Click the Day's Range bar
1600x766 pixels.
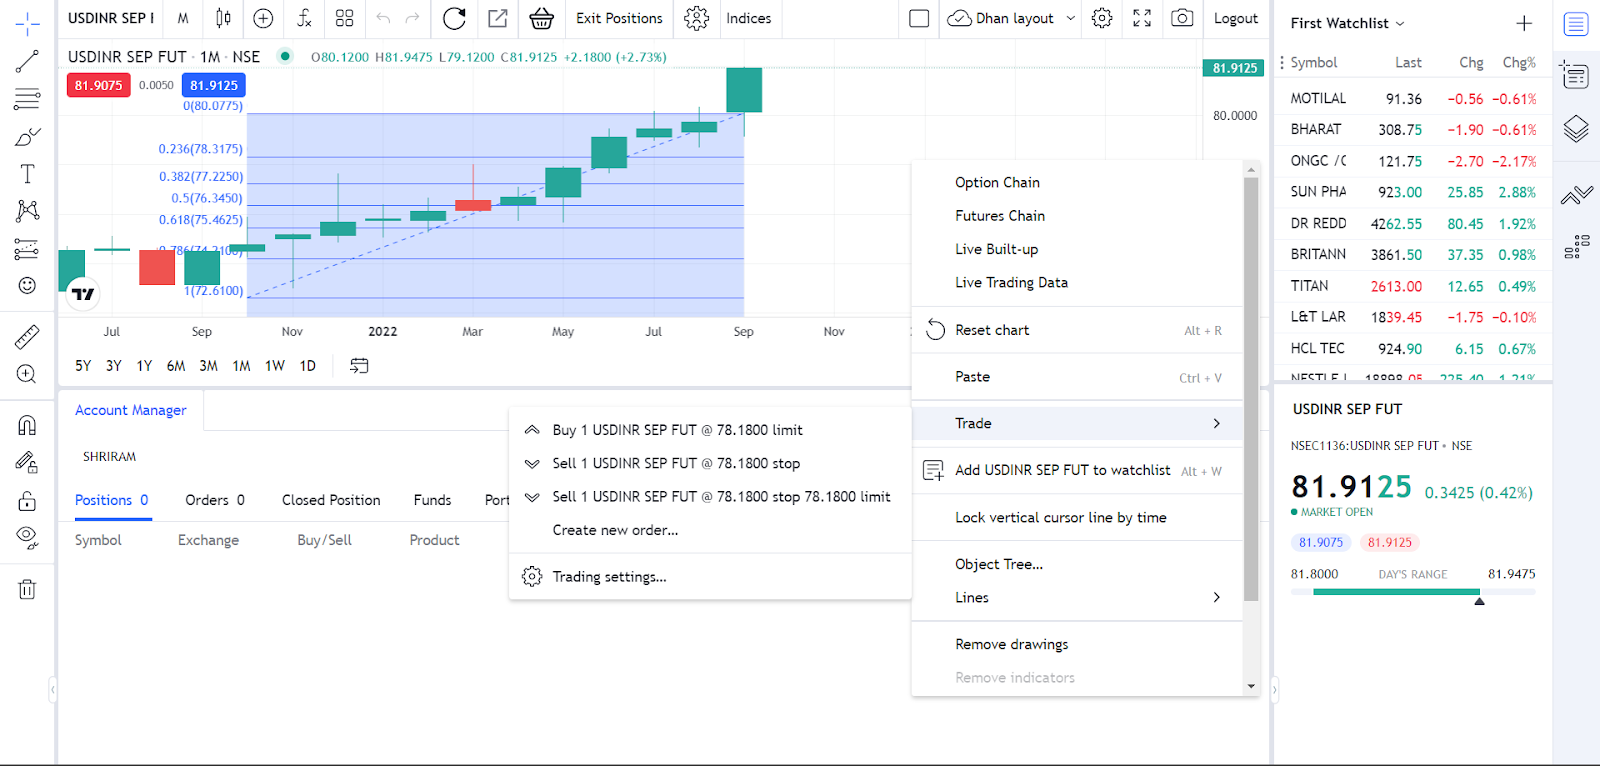[x=1413, y=592]
